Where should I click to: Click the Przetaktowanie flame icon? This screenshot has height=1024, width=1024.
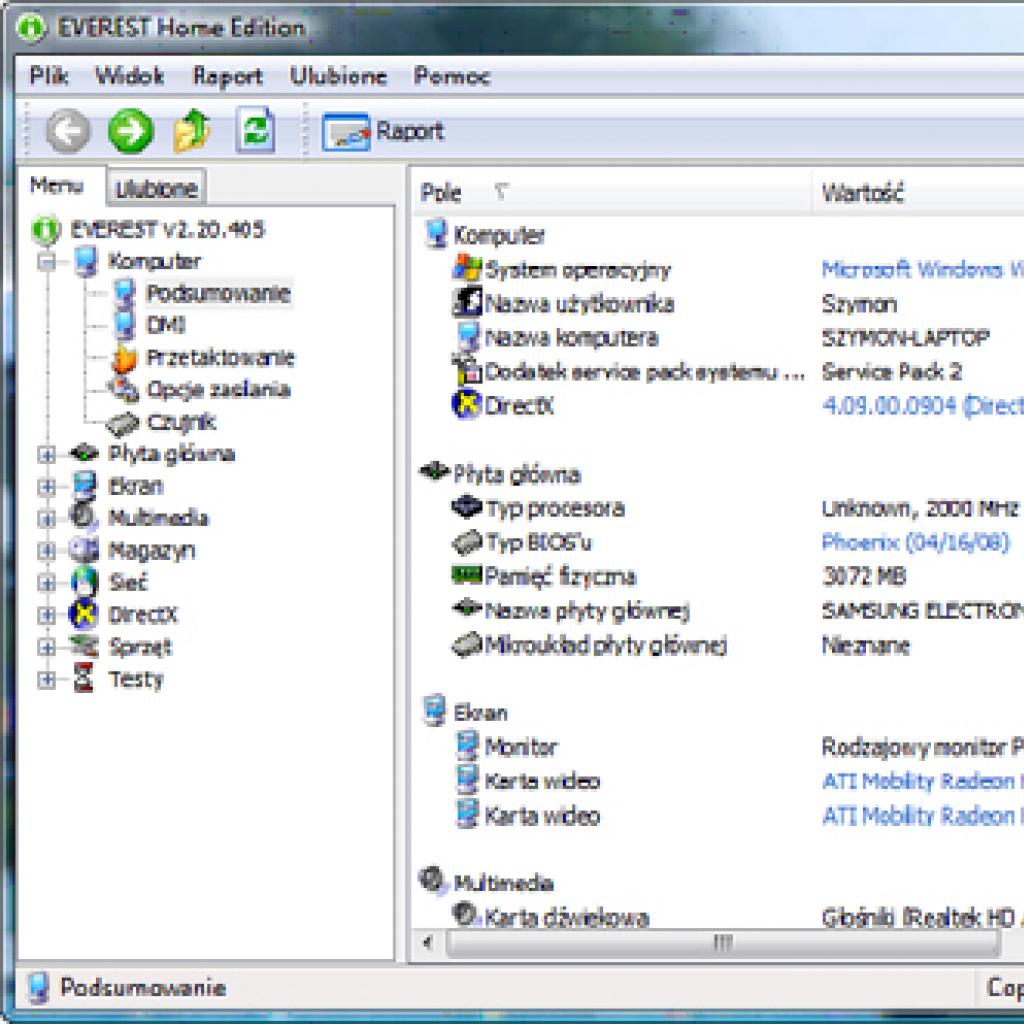(124, 358)
